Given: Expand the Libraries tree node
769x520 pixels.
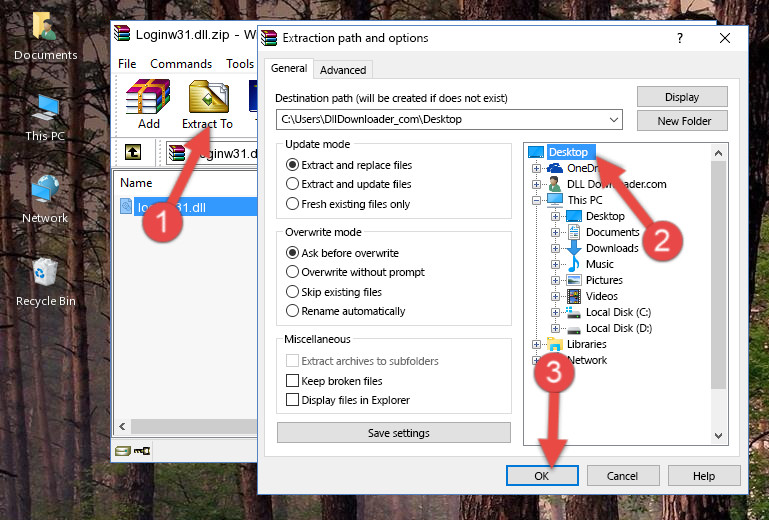Looking at the screenshot, I should 537,344.
